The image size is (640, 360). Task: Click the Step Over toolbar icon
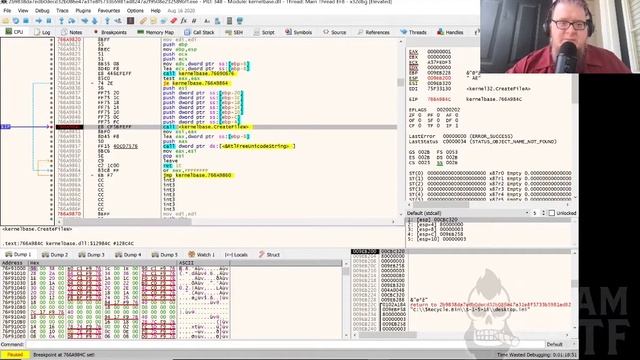(71, 20)
